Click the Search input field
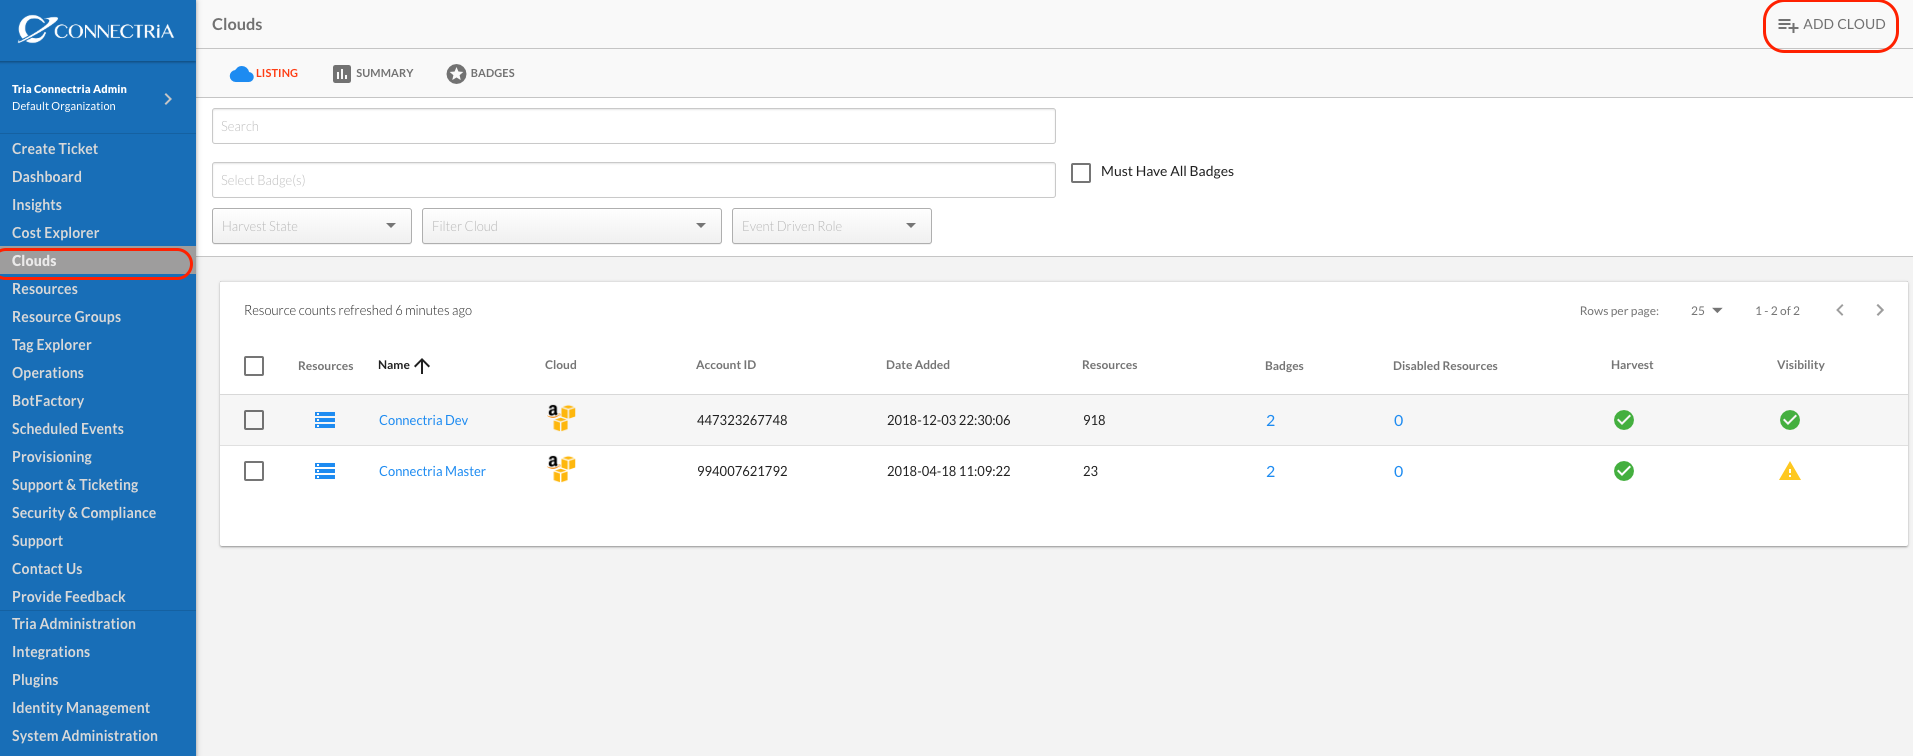Viewport: 1913px width, 756px height. coord(634,126)
